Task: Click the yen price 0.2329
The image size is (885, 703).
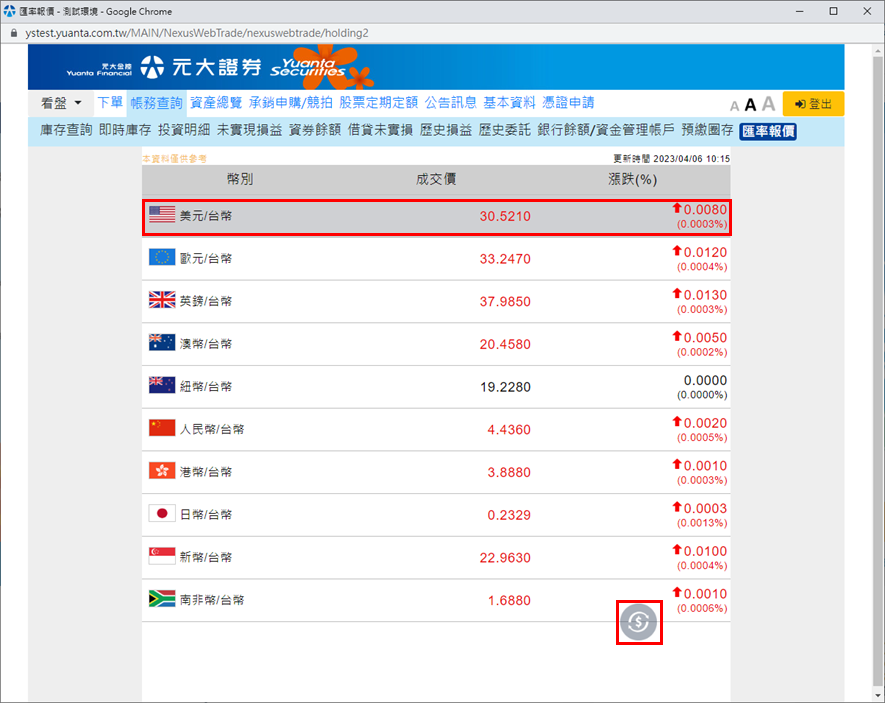Action: [x=509, y=515]
